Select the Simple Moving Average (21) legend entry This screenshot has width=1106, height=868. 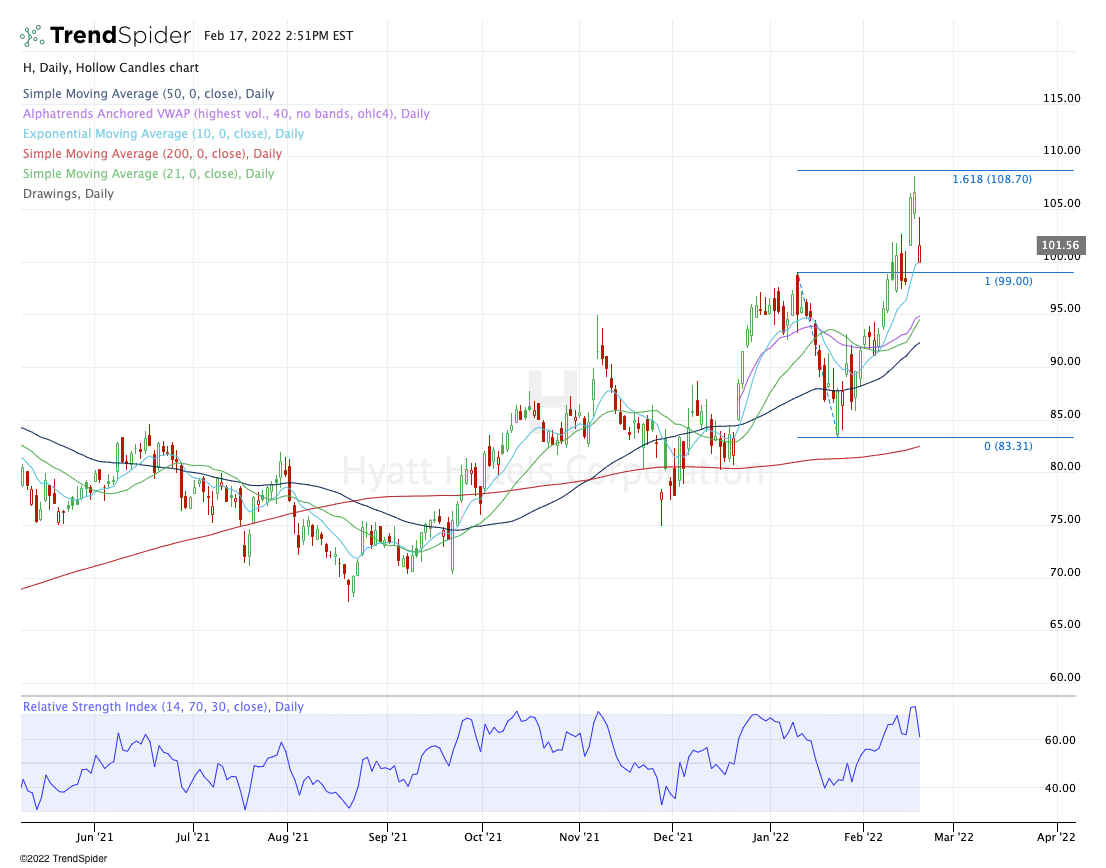(x=148, y=174)
